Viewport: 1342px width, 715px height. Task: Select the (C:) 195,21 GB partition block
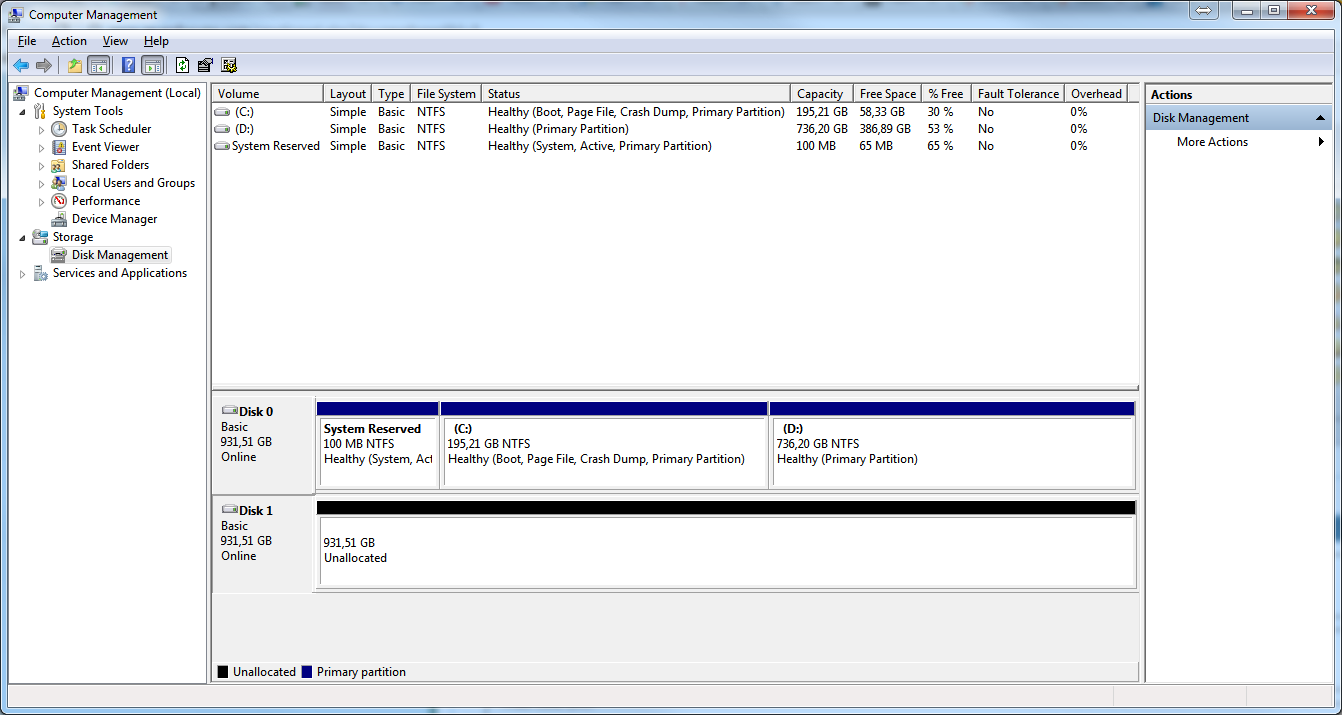pos(604,445)
